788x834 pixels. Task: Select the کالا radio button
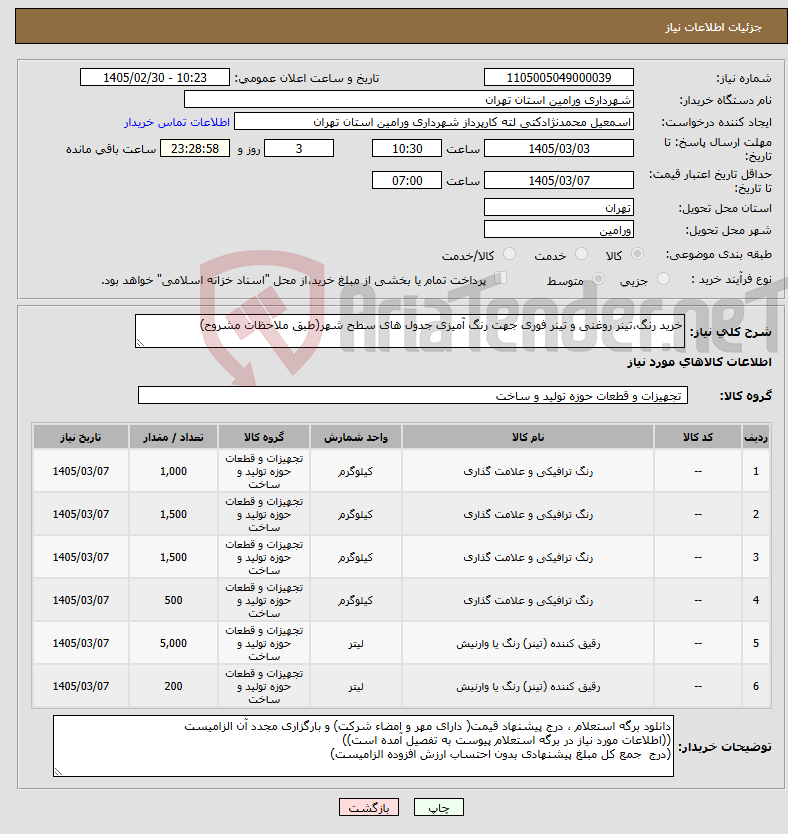pos(637,254)
